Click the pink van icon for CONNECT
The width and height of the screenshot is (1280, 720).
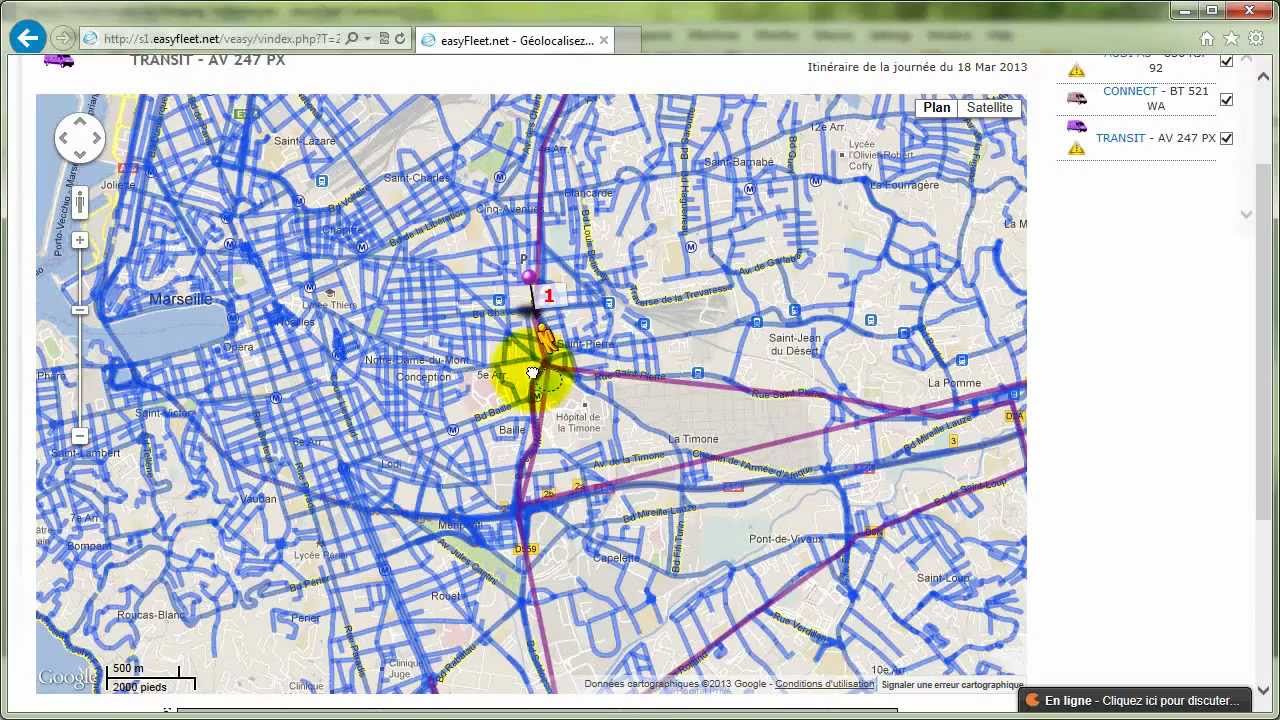pos(1077,98)
